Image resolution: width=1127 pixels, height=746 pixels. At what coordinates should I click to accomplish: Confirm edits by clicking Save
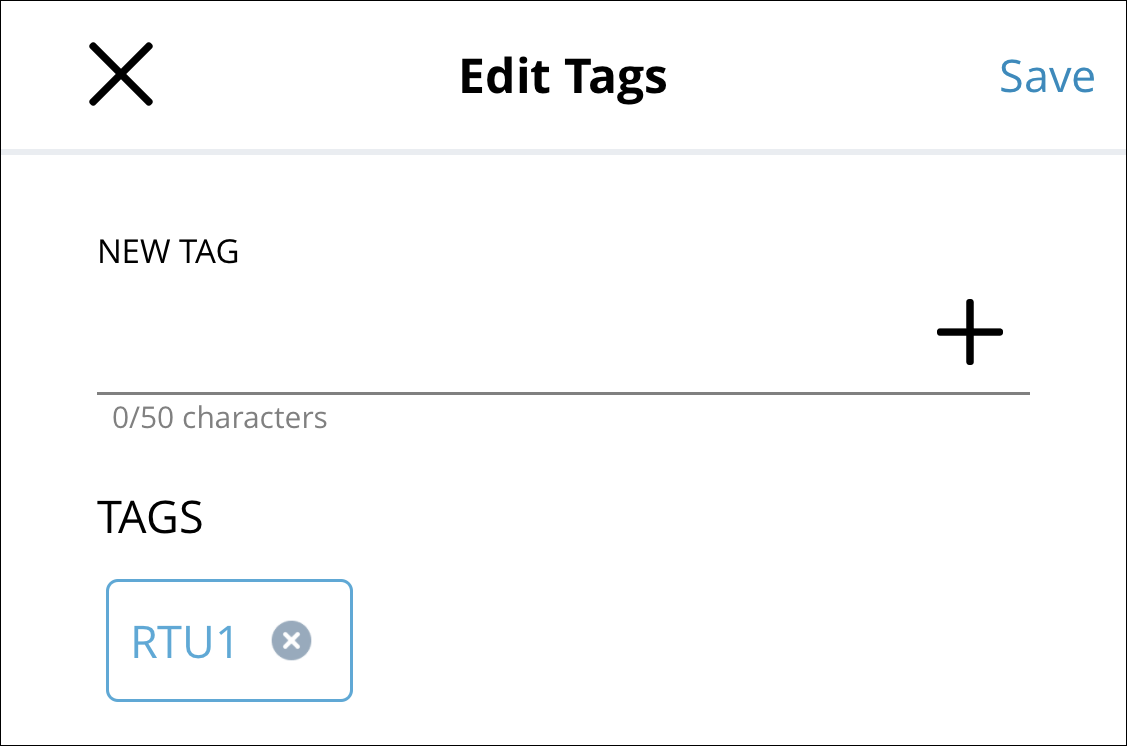1046,77
